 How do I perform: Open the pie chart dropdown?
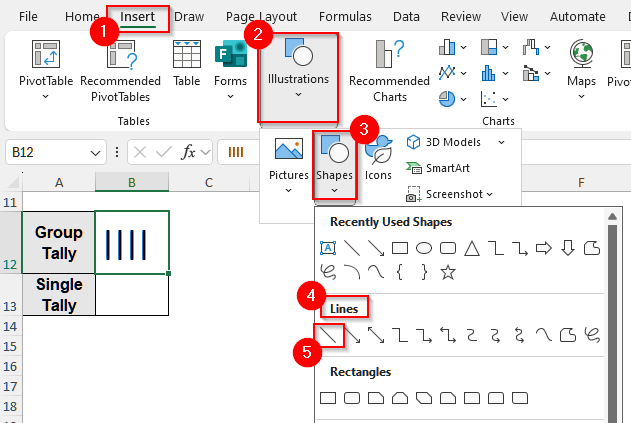(464, 99)
